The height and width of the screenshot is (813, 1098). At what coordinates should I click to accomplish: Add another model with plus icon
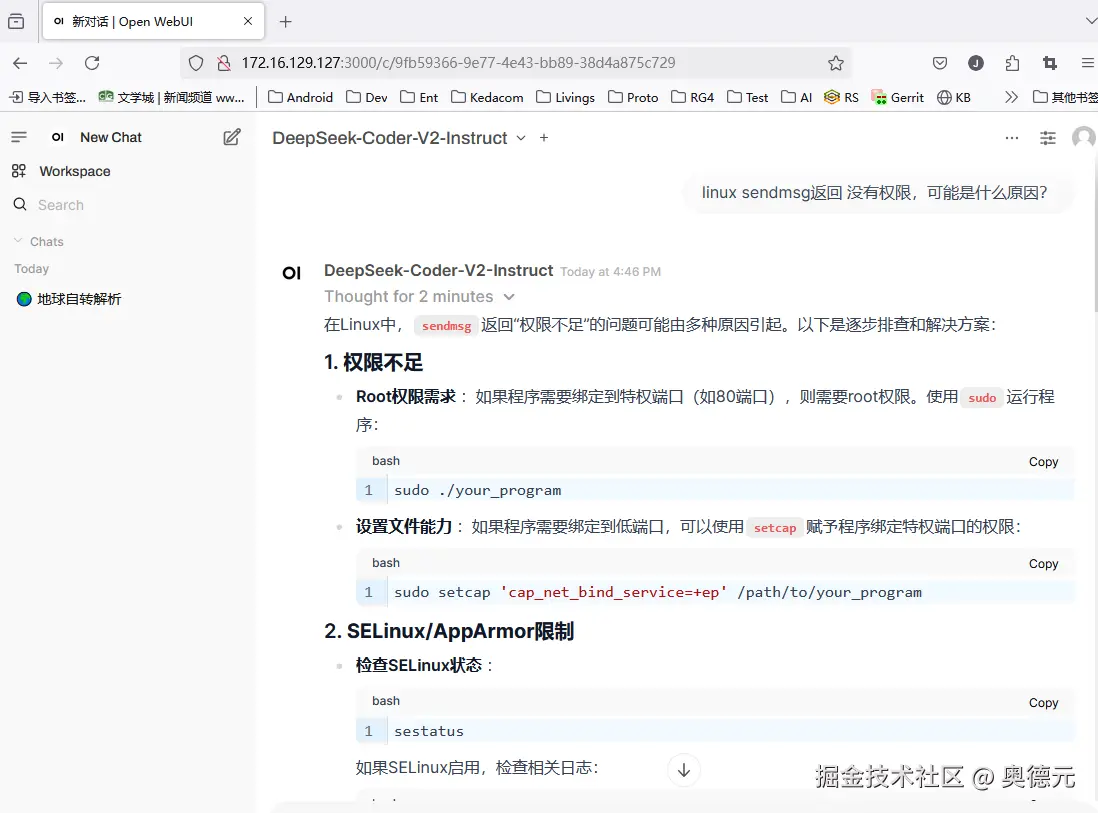point(543,138)
